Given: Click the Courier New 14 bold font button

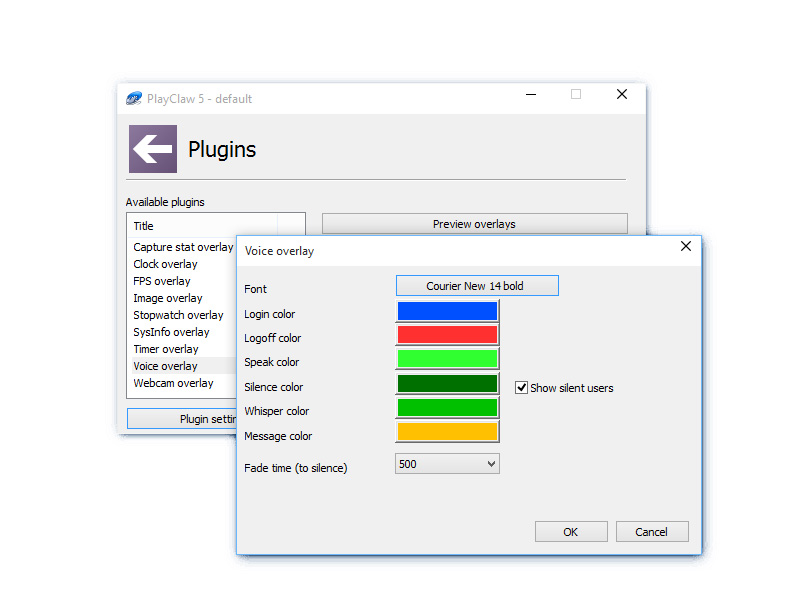Looking at the screenshot, I should (477, 286).
